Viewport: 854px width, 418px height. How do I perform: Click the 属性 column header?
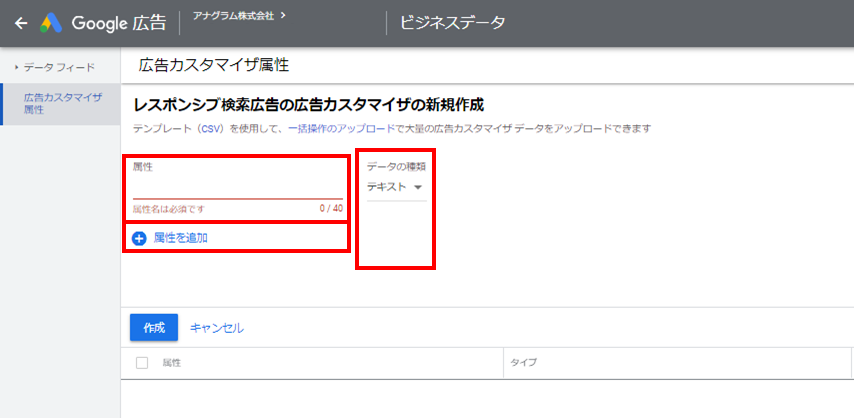point(172,362)
